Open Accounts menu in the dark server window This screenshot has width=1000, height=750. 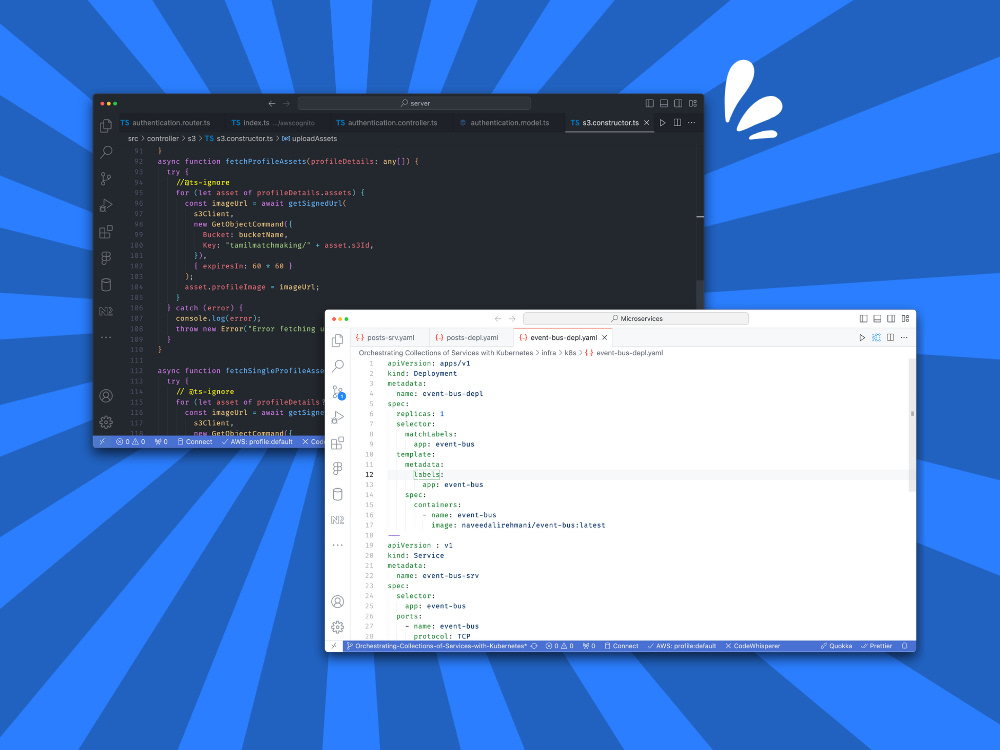[106, 396]
